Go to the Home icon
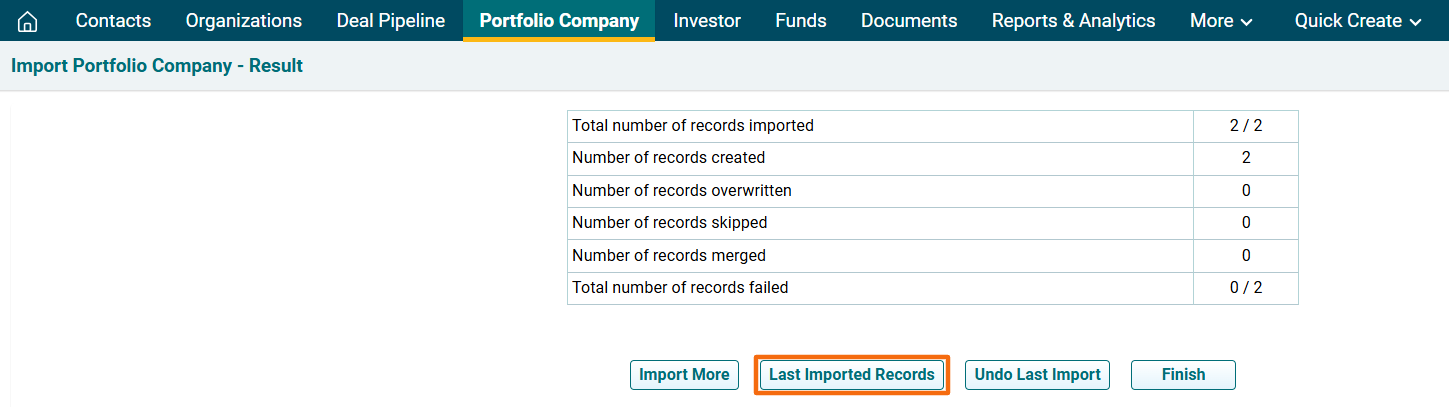This screenshot has height=407, width=1449. 28,21
